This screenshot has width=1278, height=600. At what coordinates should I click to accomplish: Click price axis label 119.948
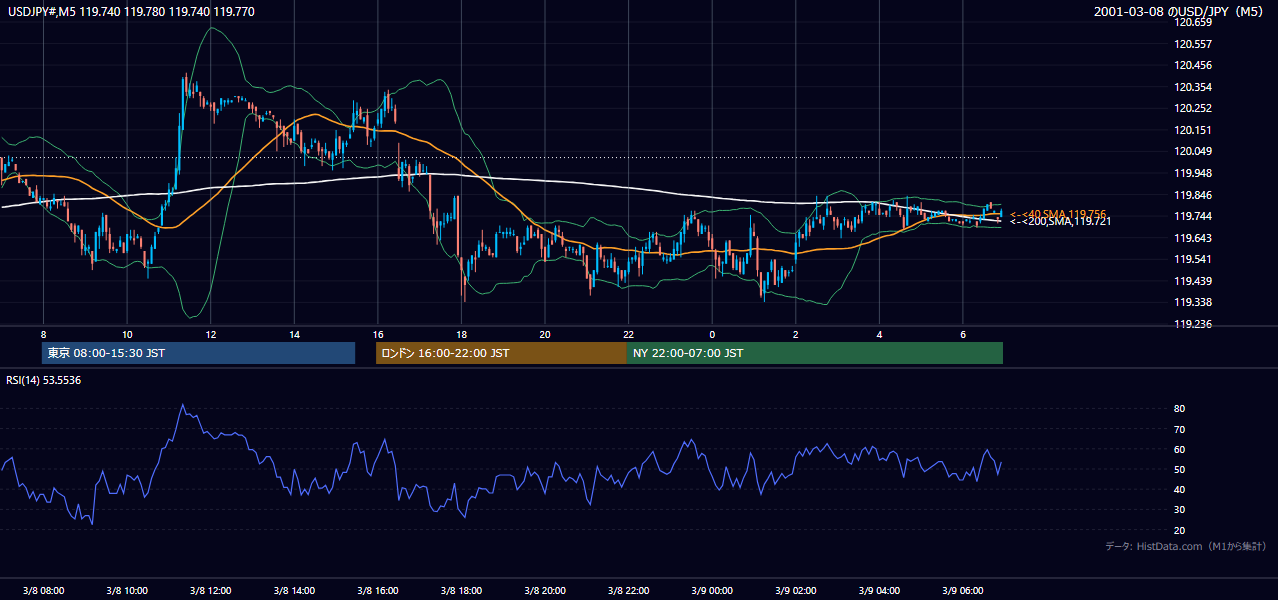coord(1194,173)
